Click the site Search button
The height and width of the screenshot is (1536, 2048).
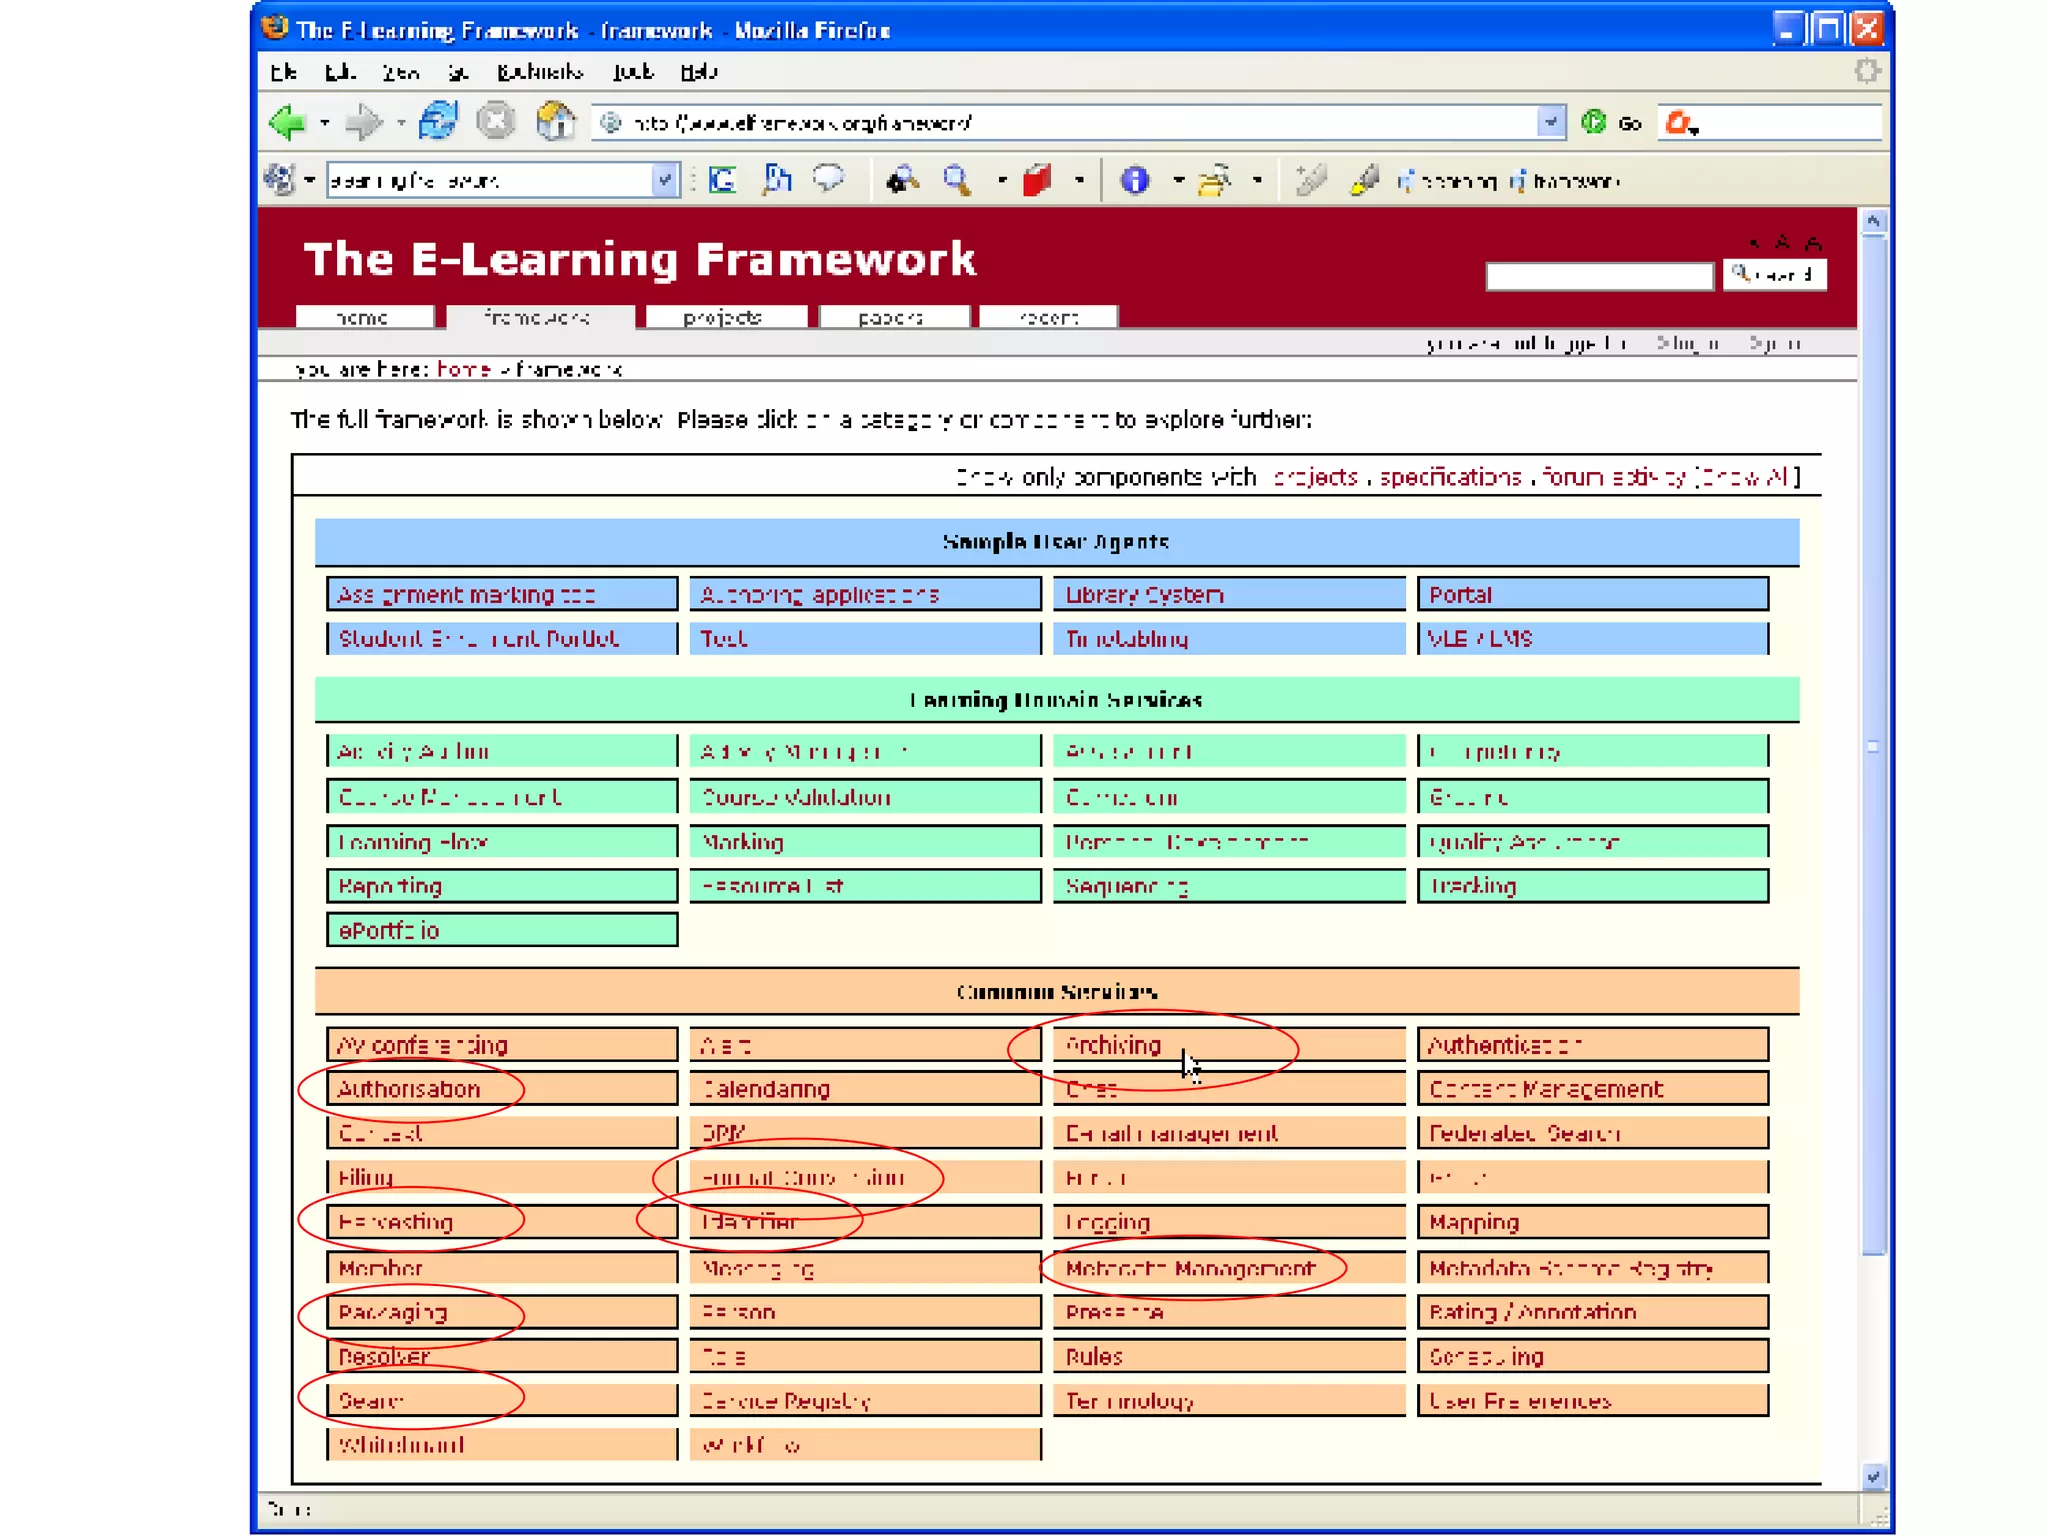tap(1774, 274)
